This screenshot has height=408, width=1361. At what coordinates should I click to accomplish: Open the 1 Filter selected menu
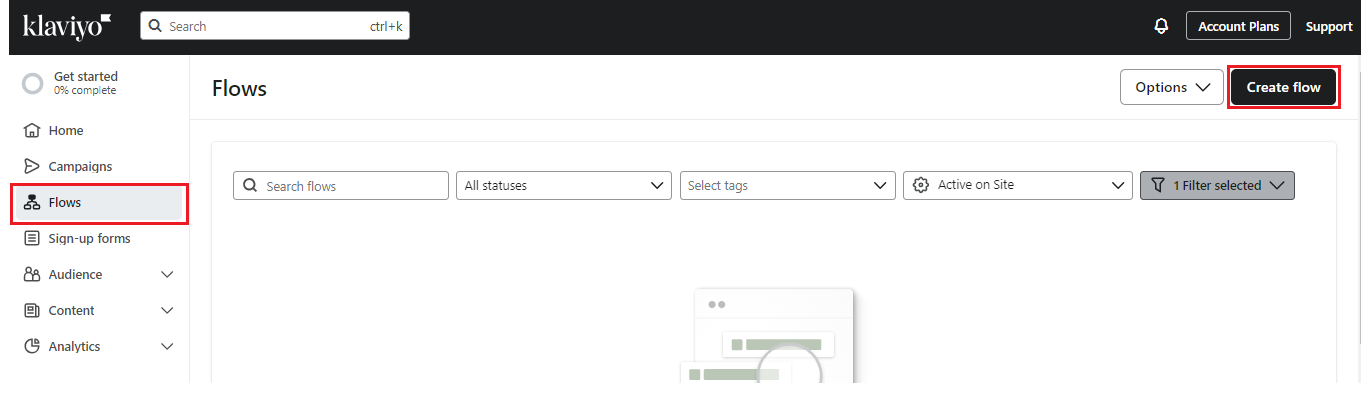[1217, 186]
